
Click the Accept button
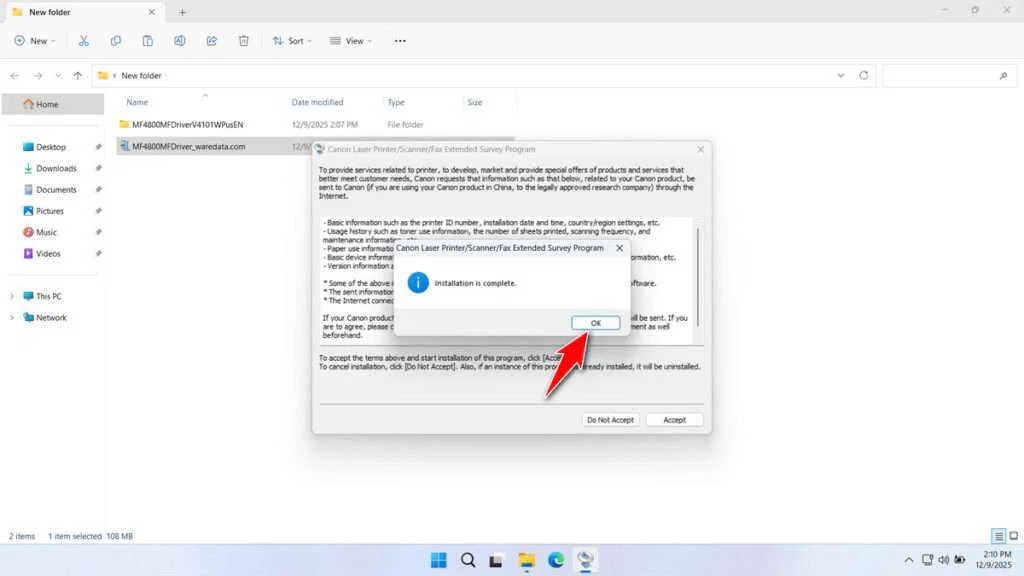pos(674,420)
